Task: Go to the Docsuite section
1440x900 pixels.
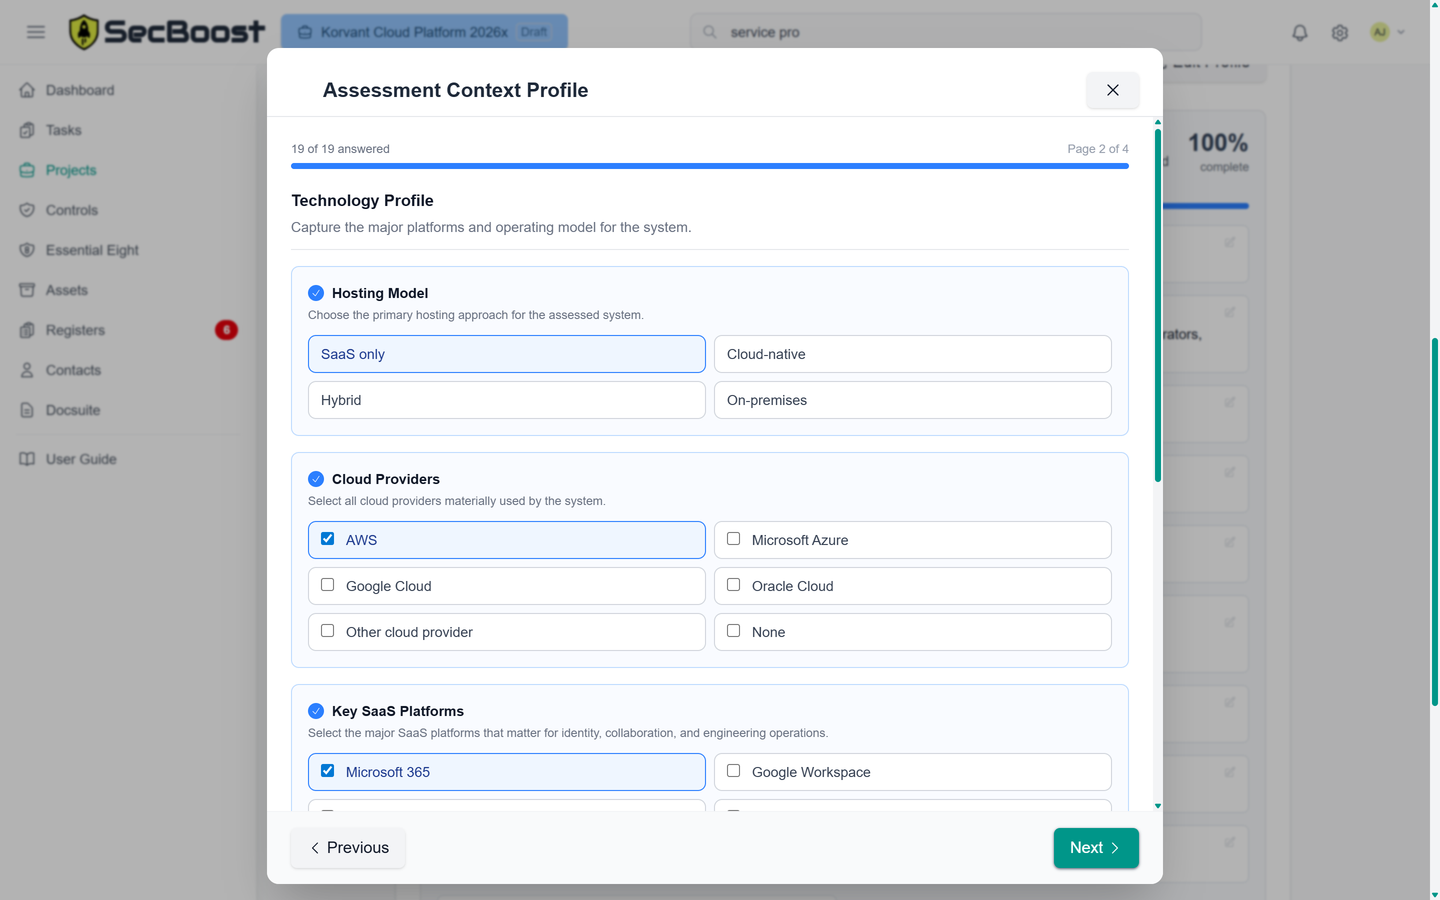Action: (x=71, y=410)
